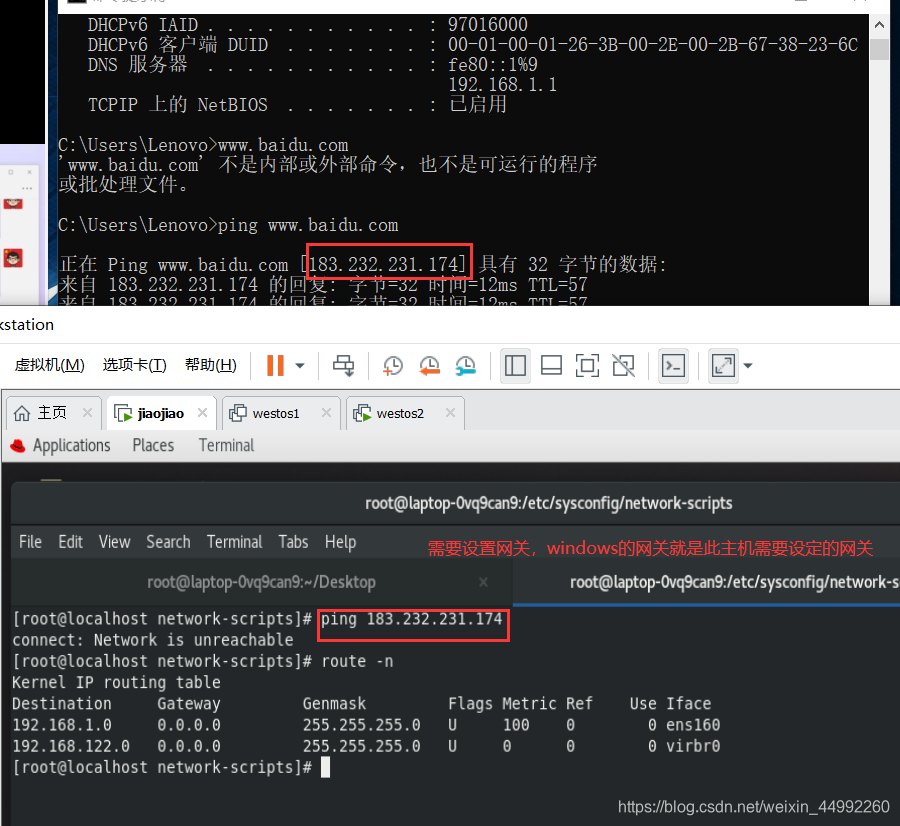
Task: Click the virbr0 interface name
Action: (x=693, y=746)
